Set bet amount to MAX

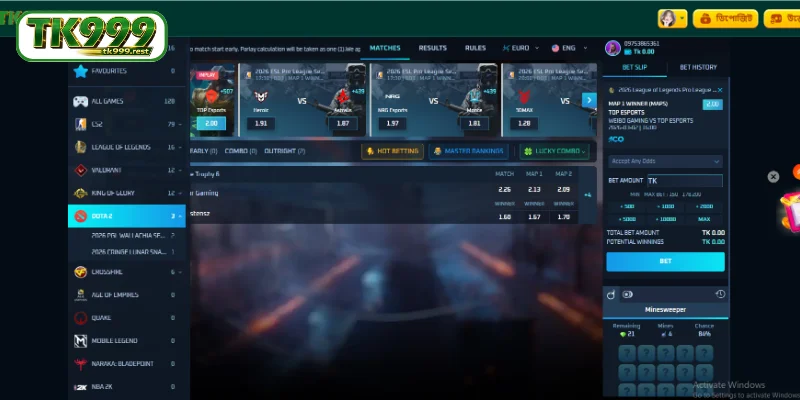(x=704, y=219)
